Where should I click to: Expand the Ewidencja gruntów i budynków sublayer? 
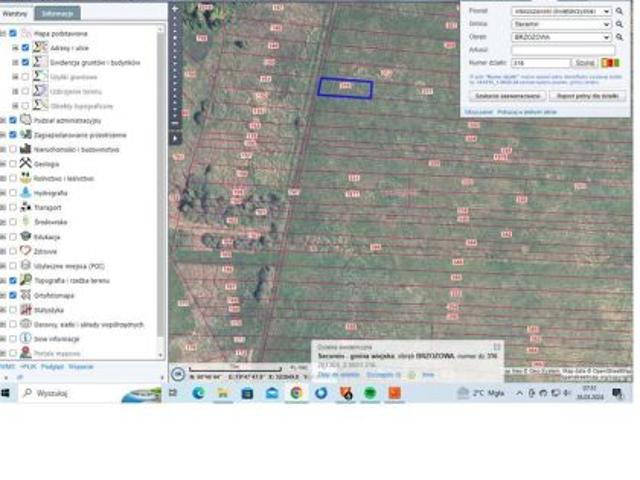click(15, 62)
